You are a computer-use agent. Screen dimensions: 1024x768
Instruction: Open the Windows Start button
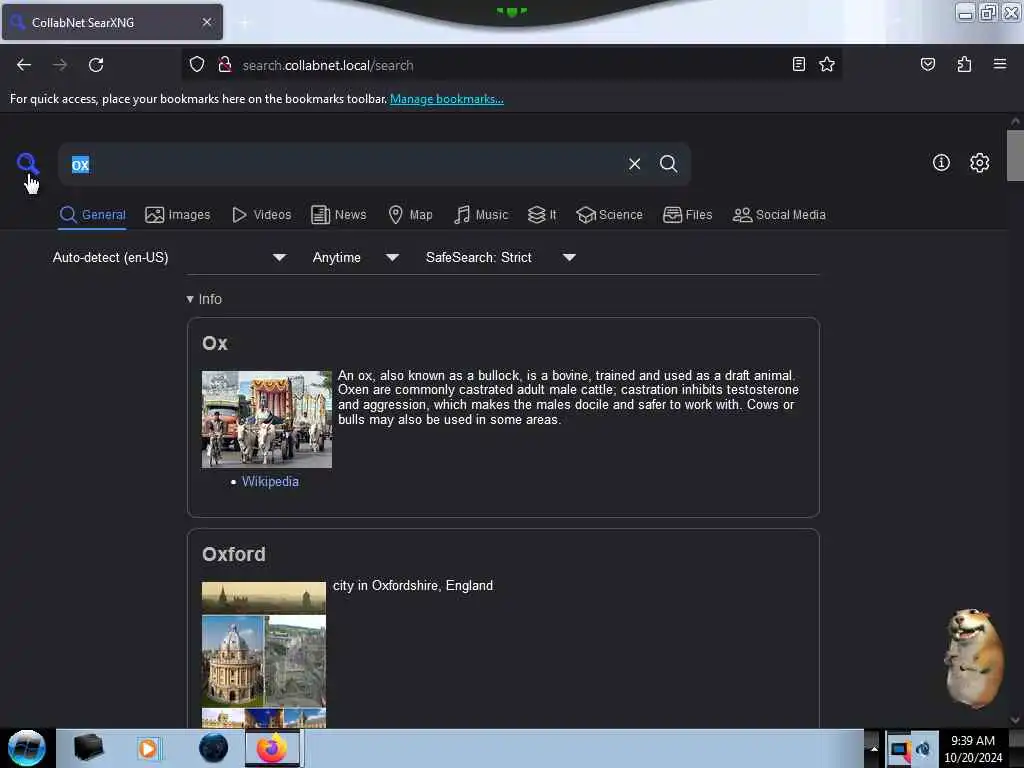27,748
